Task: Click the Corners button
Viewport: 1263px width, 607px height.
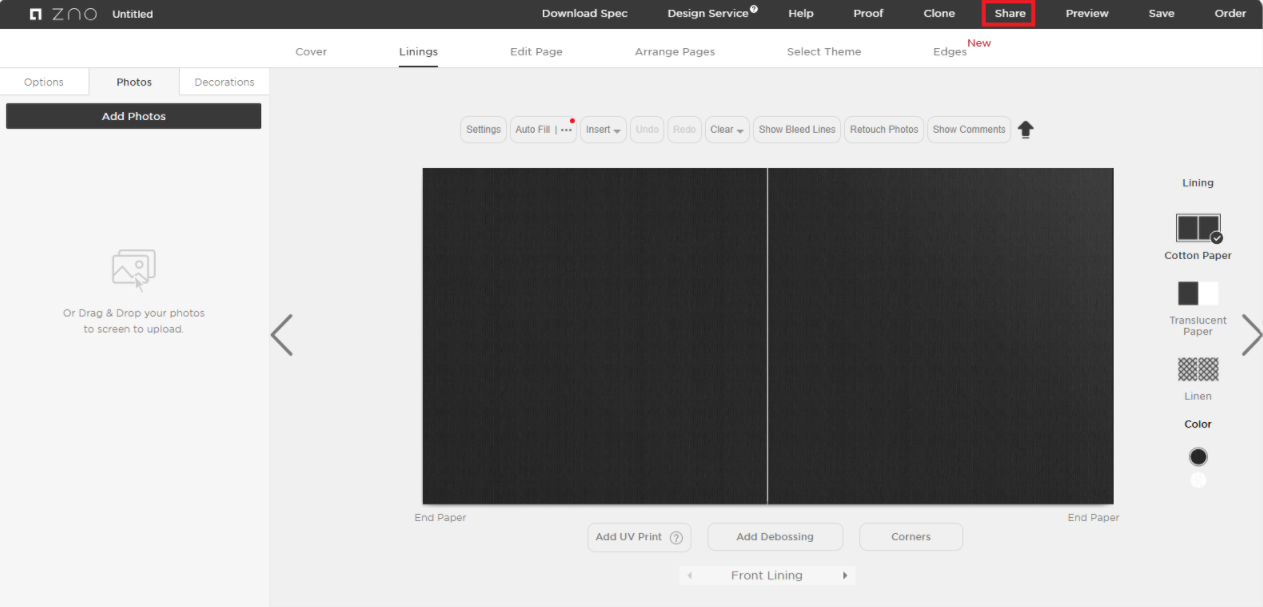Action: [x=911, y=537]
